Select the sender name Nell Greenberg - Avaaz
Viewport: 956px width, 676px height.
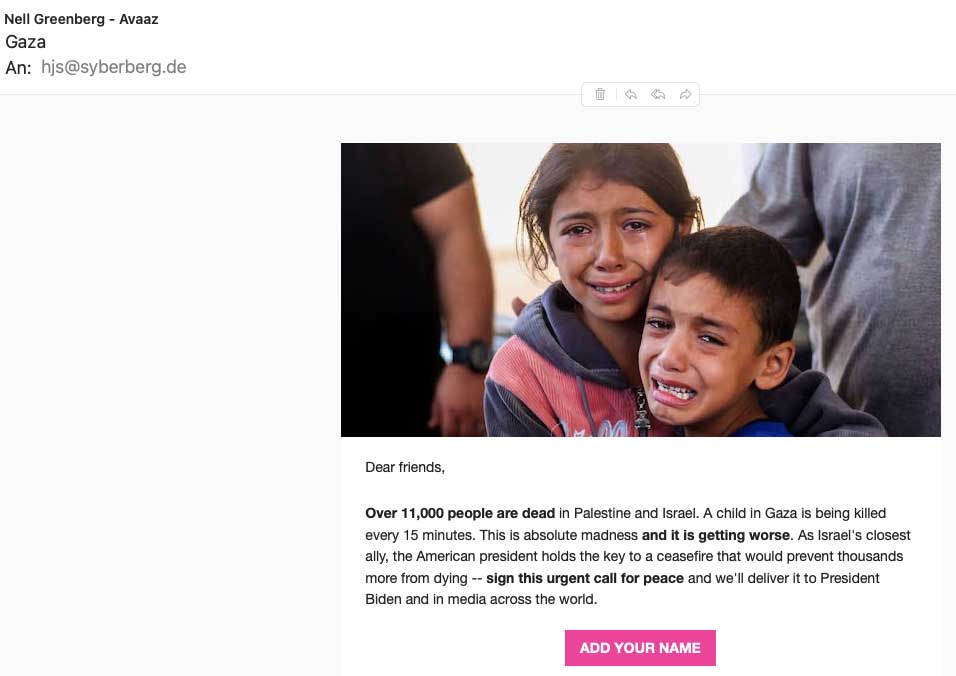[x=81, y=19]
